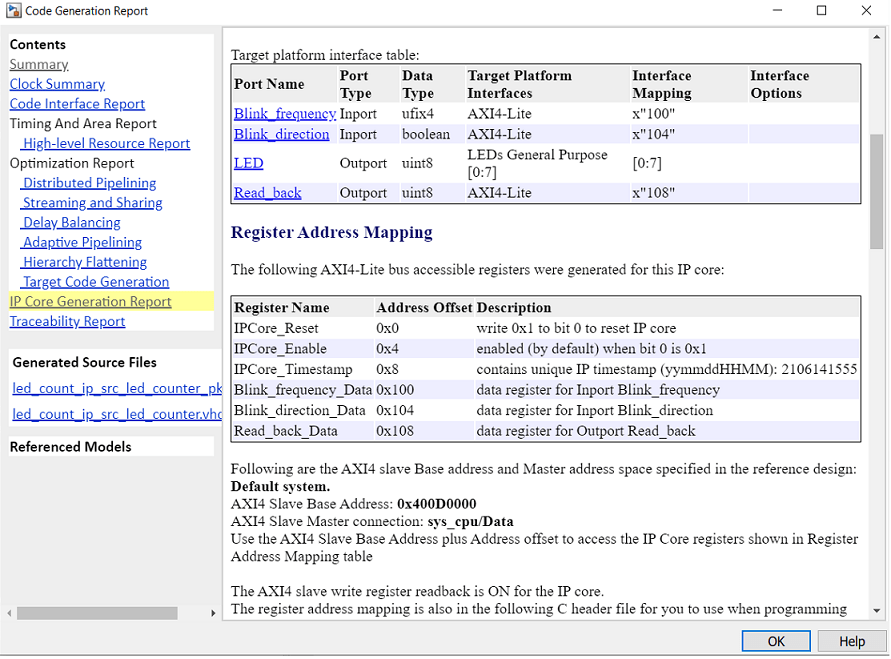Open the Distributed Pipelining report
Viewport: 891px width, 659px height.
[88, 183]
